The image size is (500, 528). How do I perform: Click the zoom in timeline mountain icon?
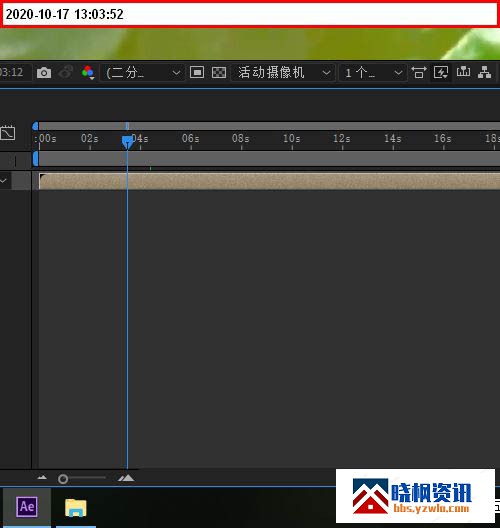126,478
